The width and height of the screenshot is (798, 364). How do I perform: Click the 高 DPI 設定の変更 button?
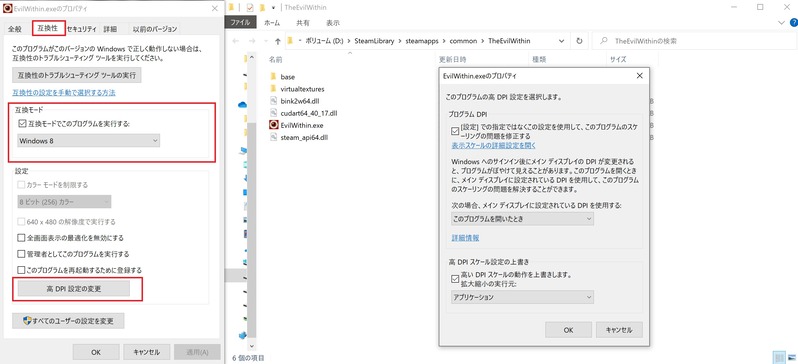[74, 289]
